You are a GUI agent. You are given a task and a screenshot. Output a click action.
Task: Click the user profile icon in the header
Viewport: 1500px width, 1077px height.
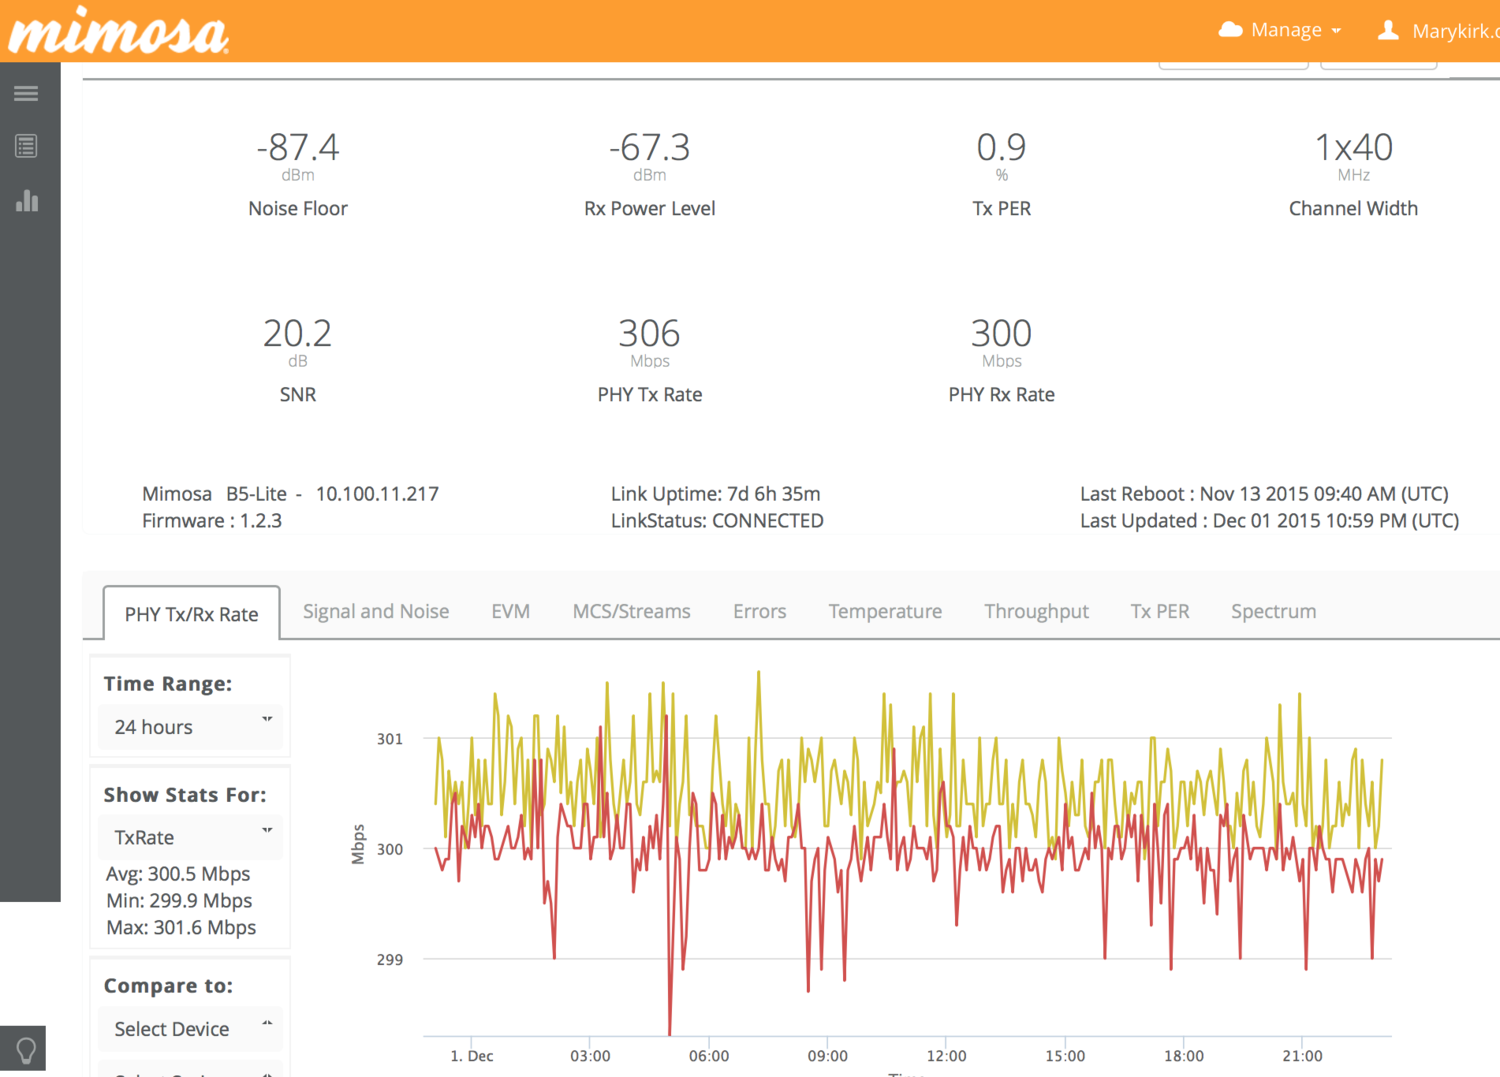[x=1388, y=30]
